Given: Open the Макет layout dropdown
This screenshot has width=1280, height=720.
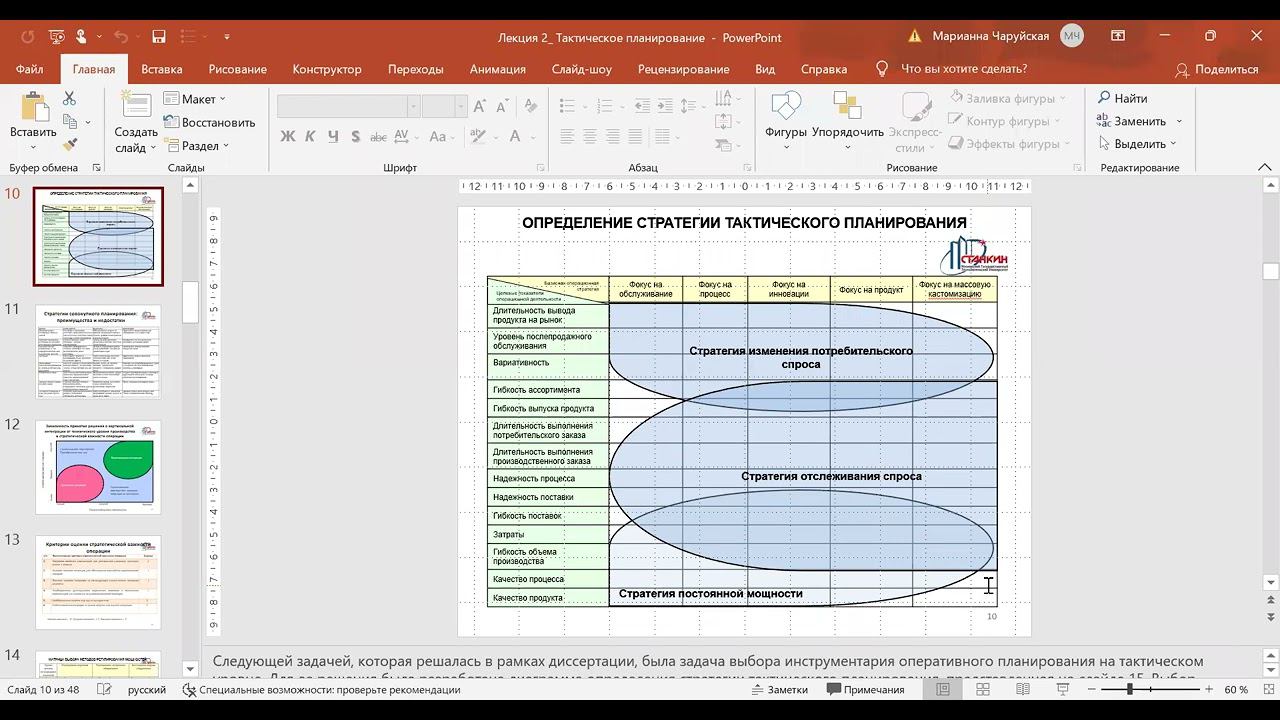Looking at the screenshot, I should coord(196,99).
